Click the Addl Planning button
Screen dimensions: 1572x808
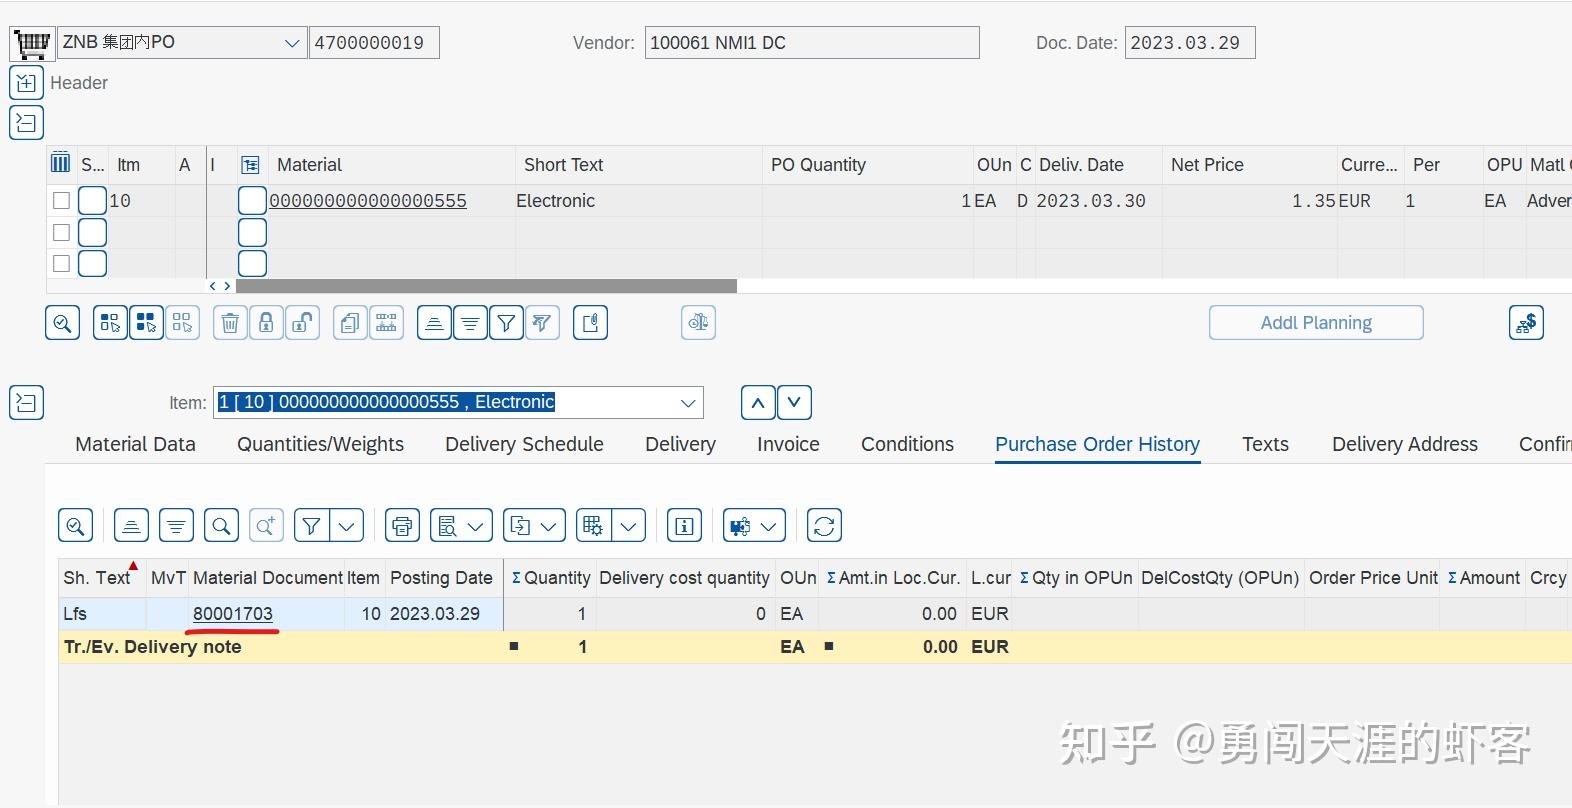tap(1316, 323)
